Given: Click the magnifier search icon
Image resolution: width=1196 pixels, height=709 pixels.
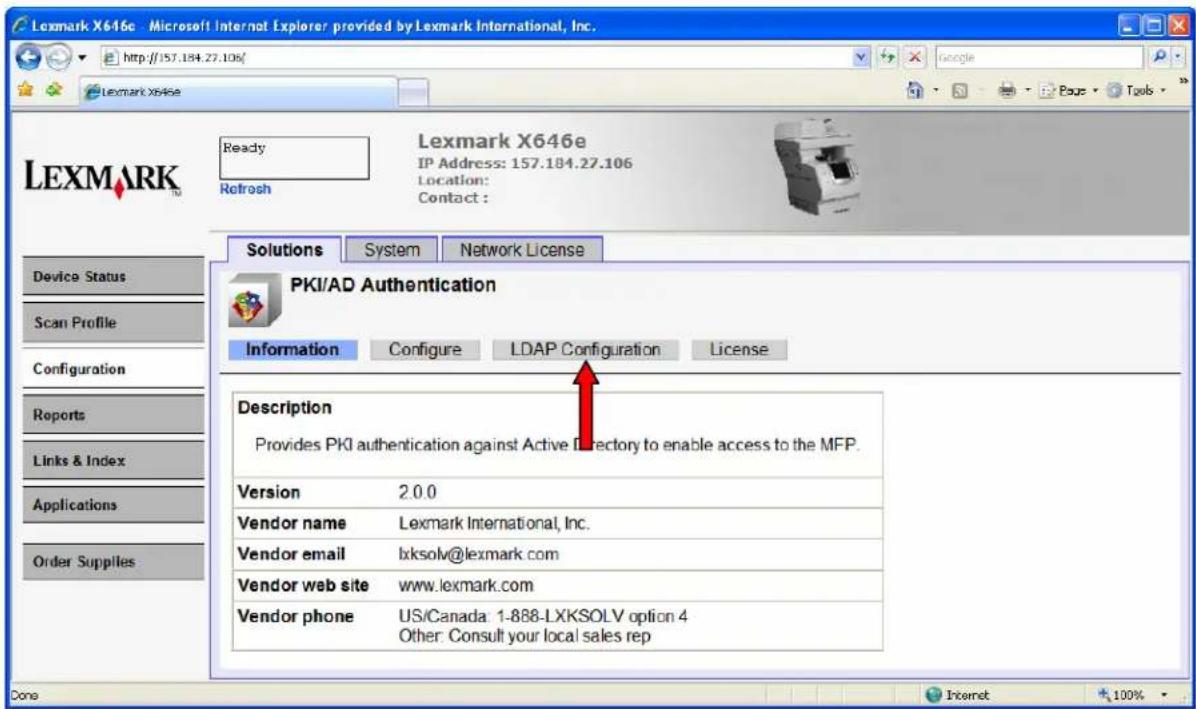Looking at the screenshot, I should (x=1159, y=57).
